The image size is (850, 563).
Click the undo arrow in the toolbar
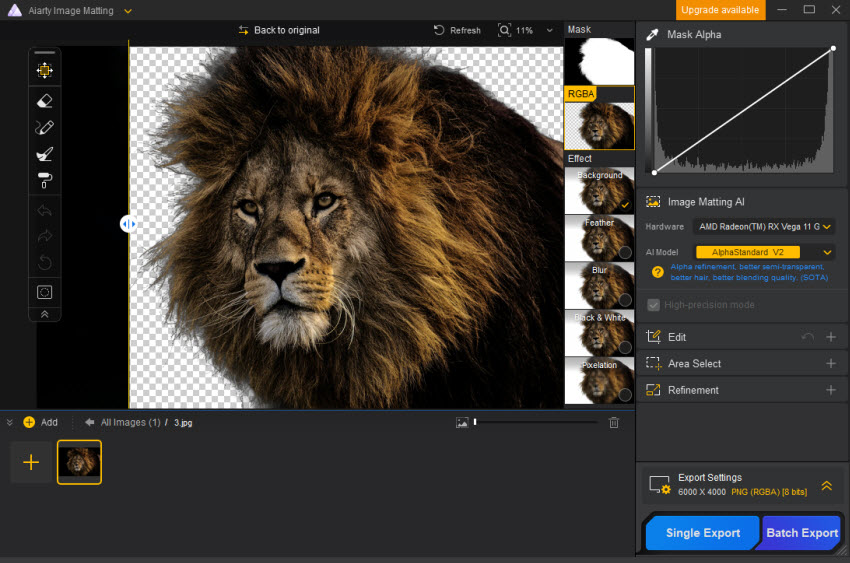44,210
